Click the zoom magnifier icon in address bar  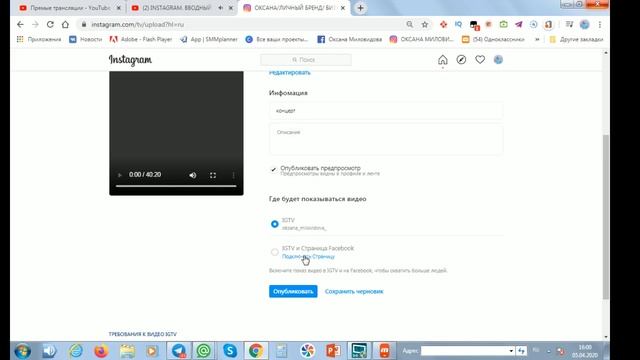409,24
